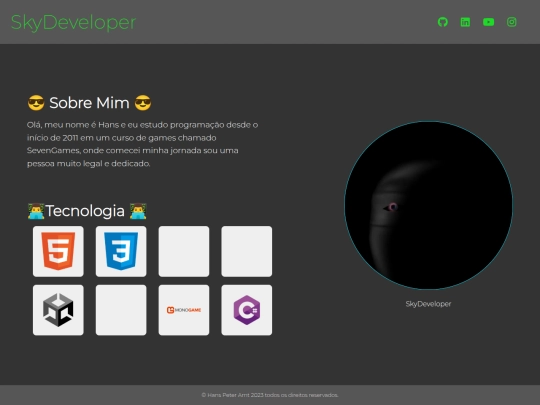Click the Unity logo card
Viewport: 540px width, 405px height.
58,310
